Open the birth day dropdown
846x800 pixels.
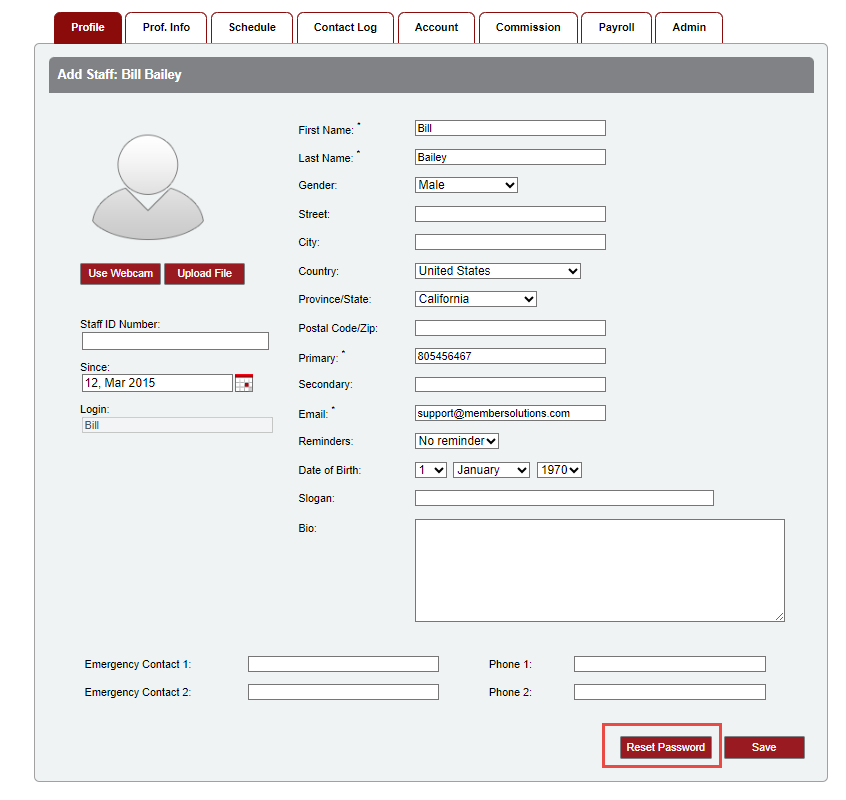pos(431,470)
